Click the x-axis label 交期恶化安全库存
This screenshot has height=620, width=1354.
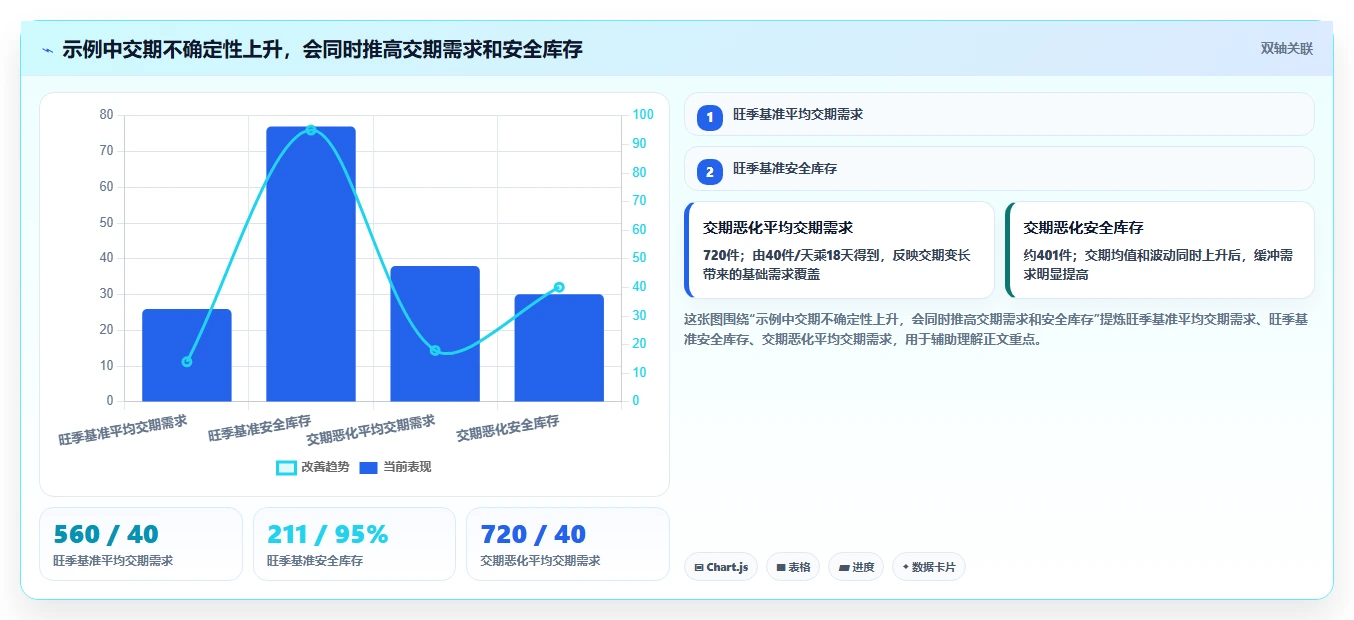507,428
